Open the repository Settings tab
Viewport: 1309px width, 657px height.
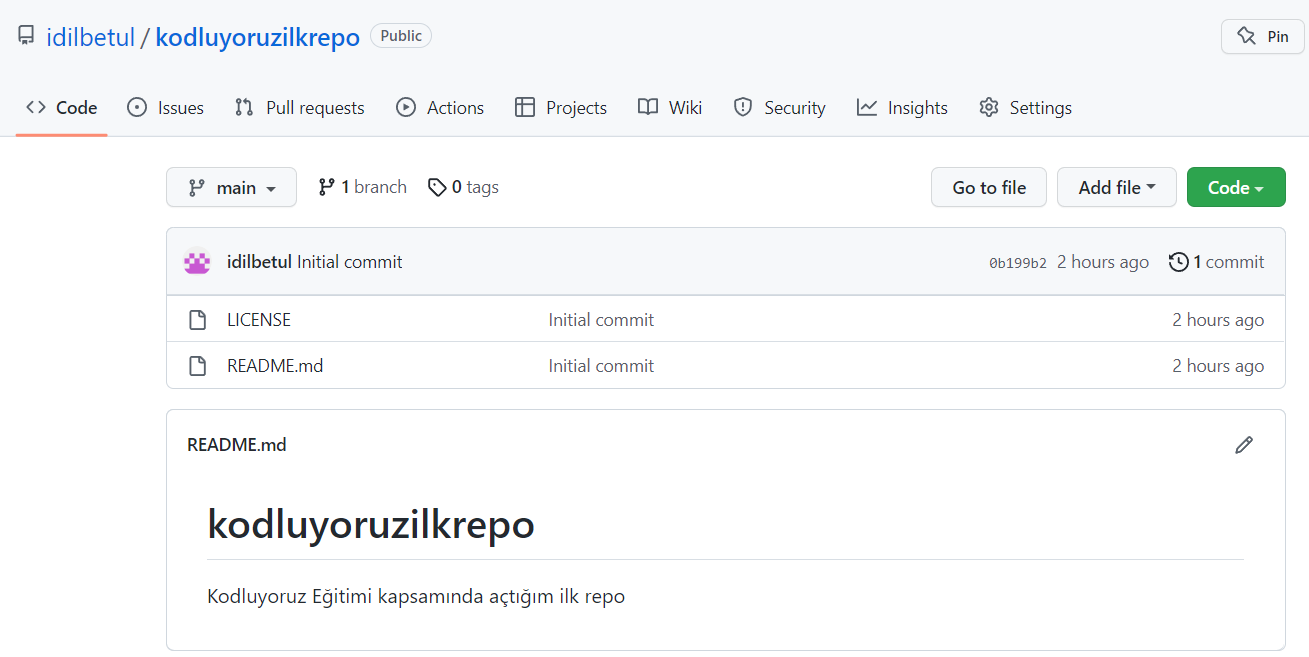tap(1025, 108)
